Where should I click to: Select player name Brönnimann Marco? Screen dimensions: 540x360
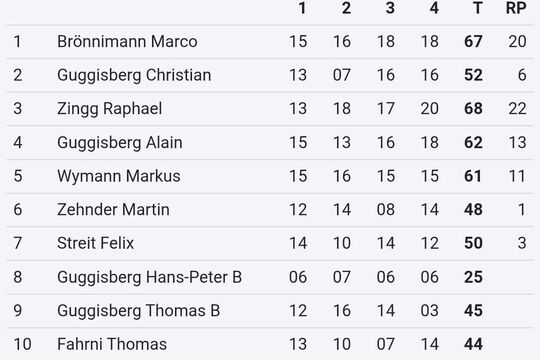127,42
